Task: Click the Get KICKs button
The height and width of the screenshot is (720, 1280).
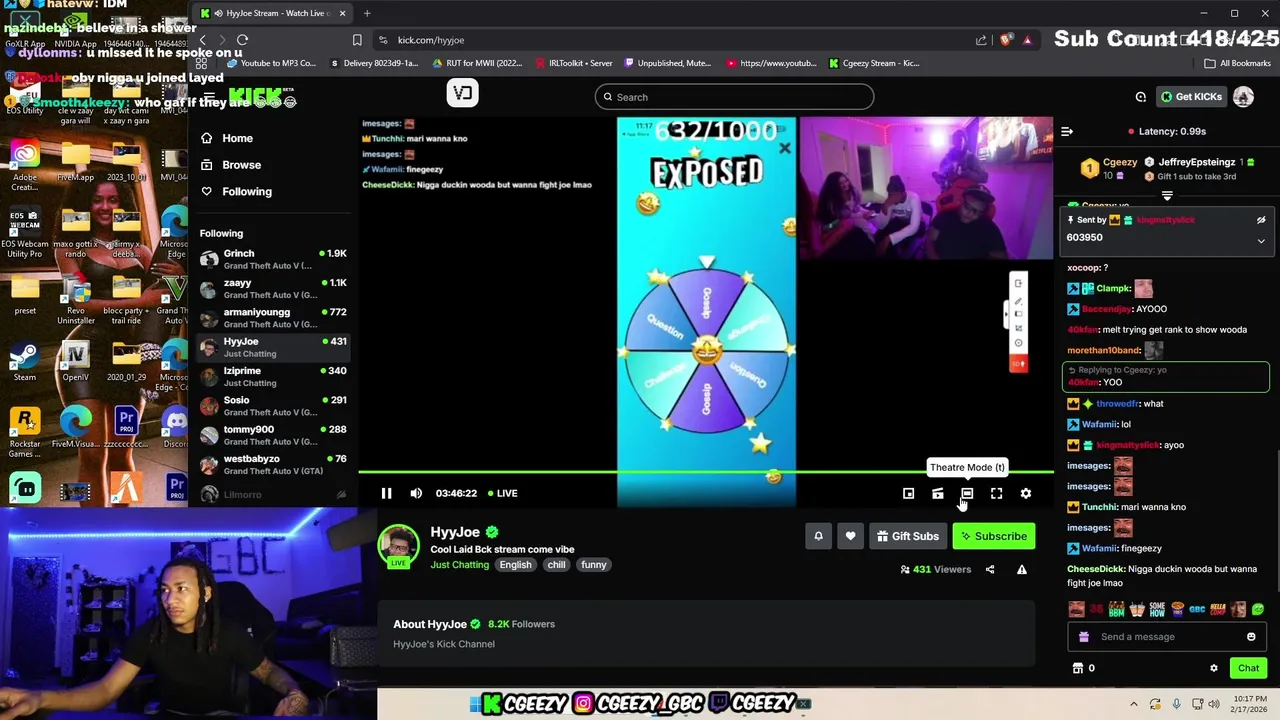Action: (1190, 97)
